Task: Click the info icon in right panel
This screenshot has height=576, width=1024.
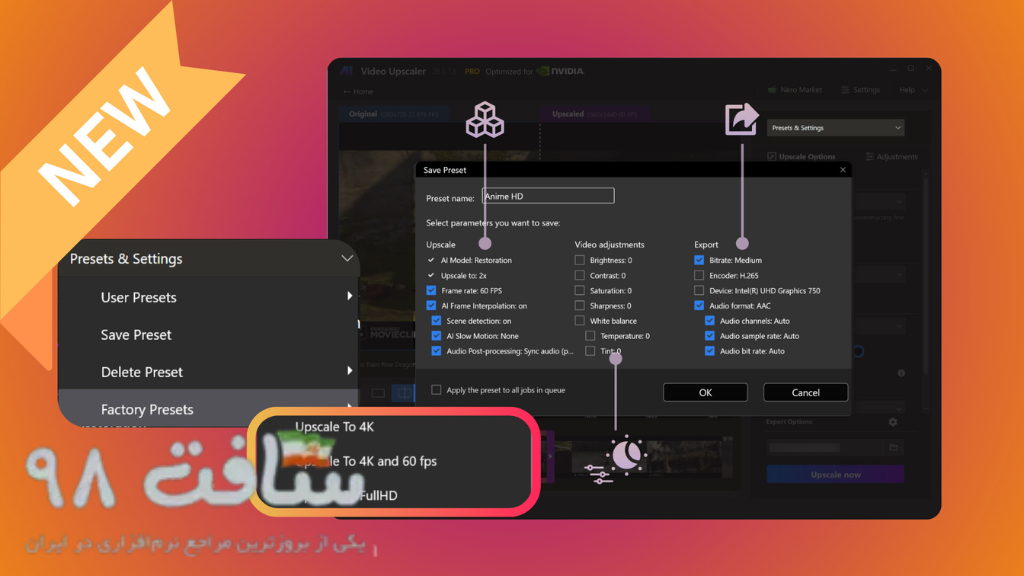Action: 901,373
